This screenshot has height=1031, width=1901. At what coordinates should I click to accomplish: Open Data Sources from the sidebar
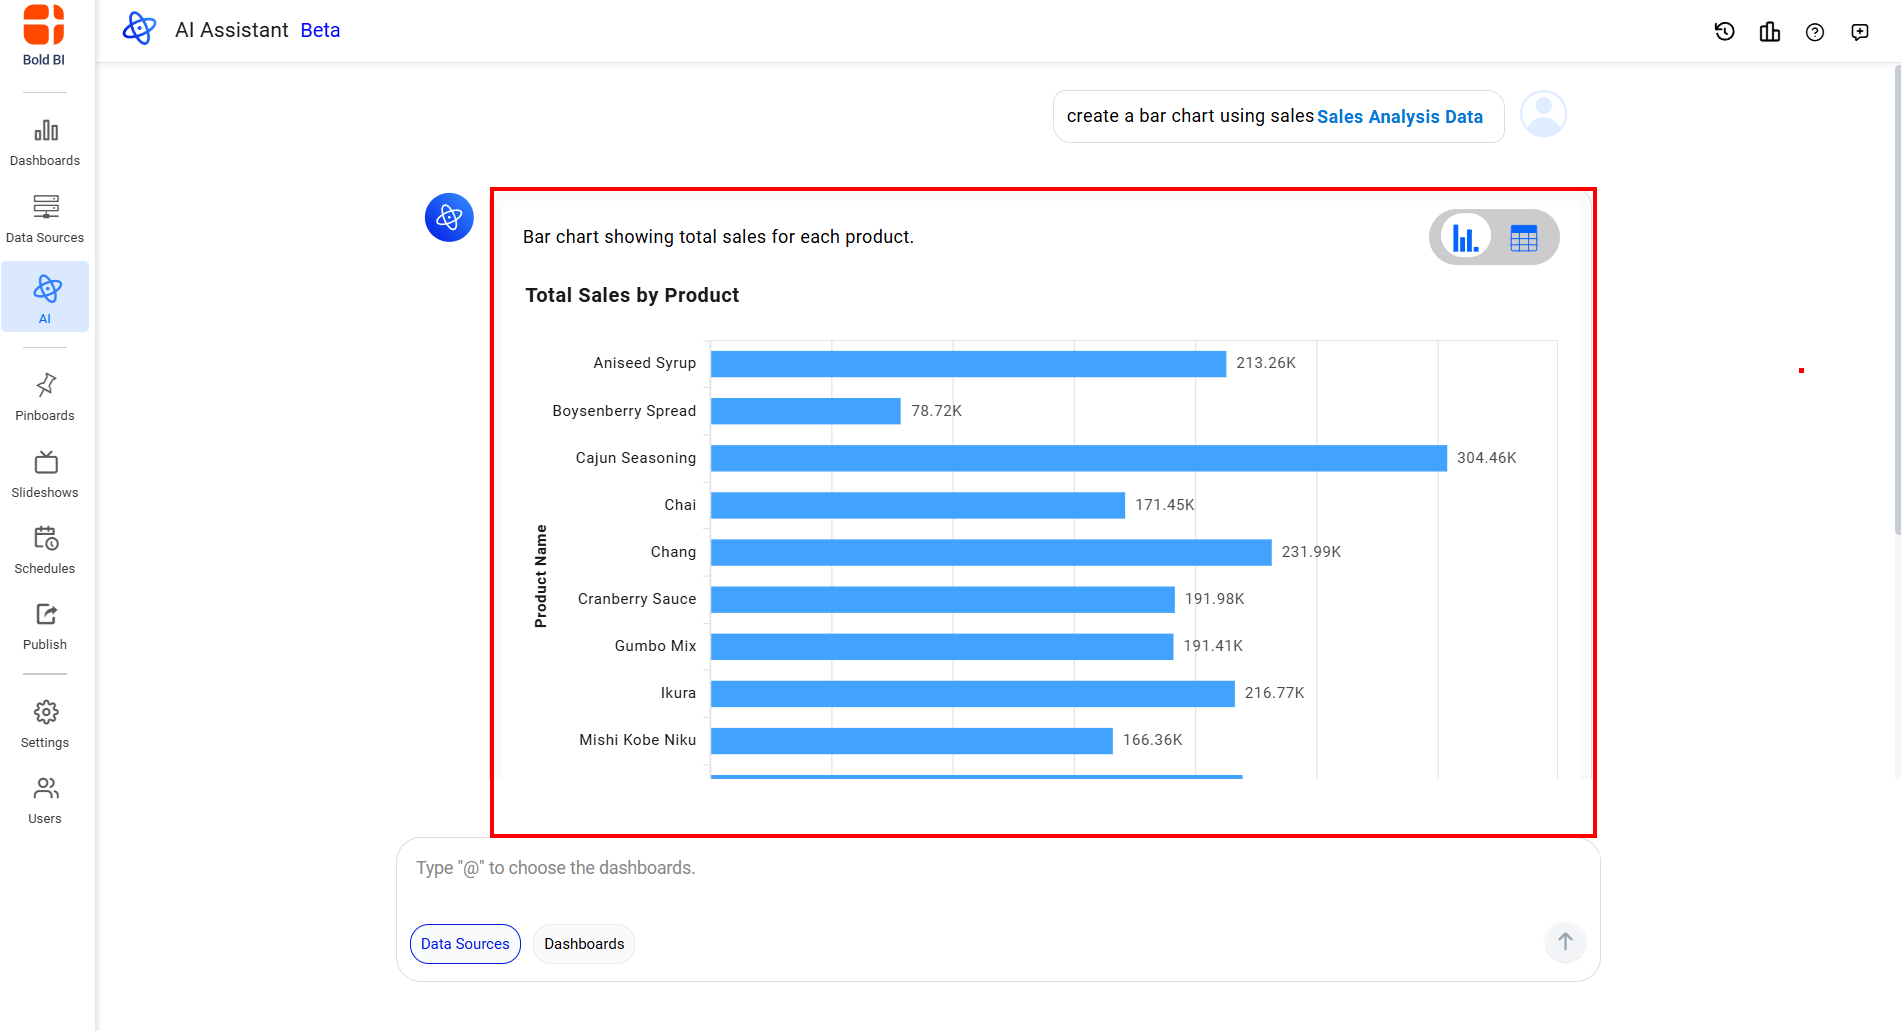(45, 219)
